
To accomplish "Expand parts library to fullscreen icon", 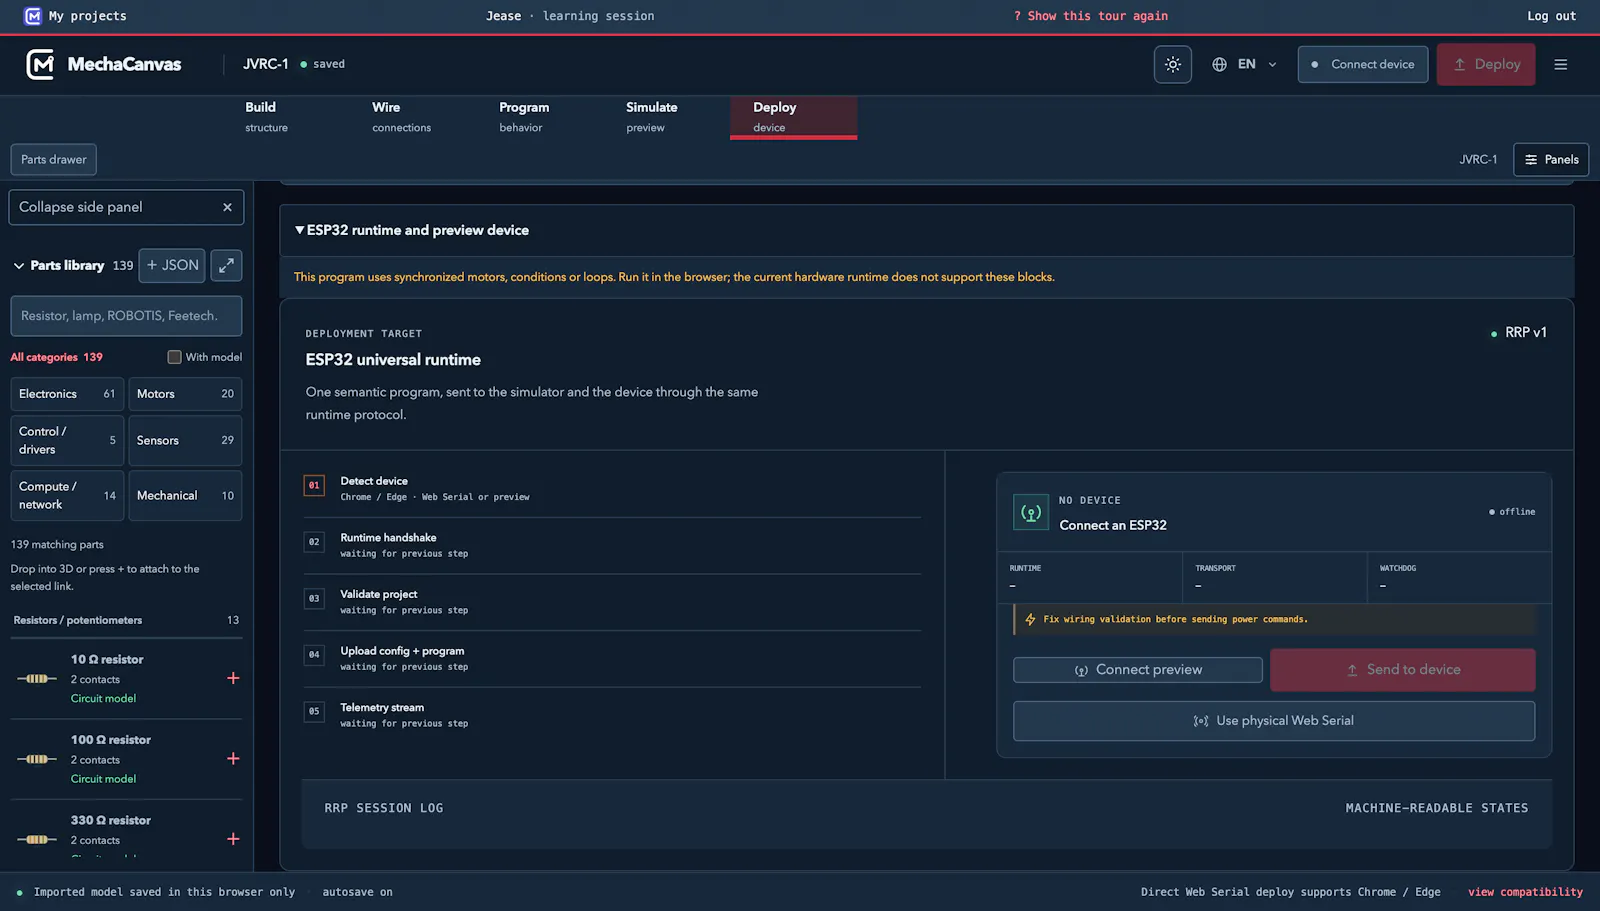I will click(226, 265).
